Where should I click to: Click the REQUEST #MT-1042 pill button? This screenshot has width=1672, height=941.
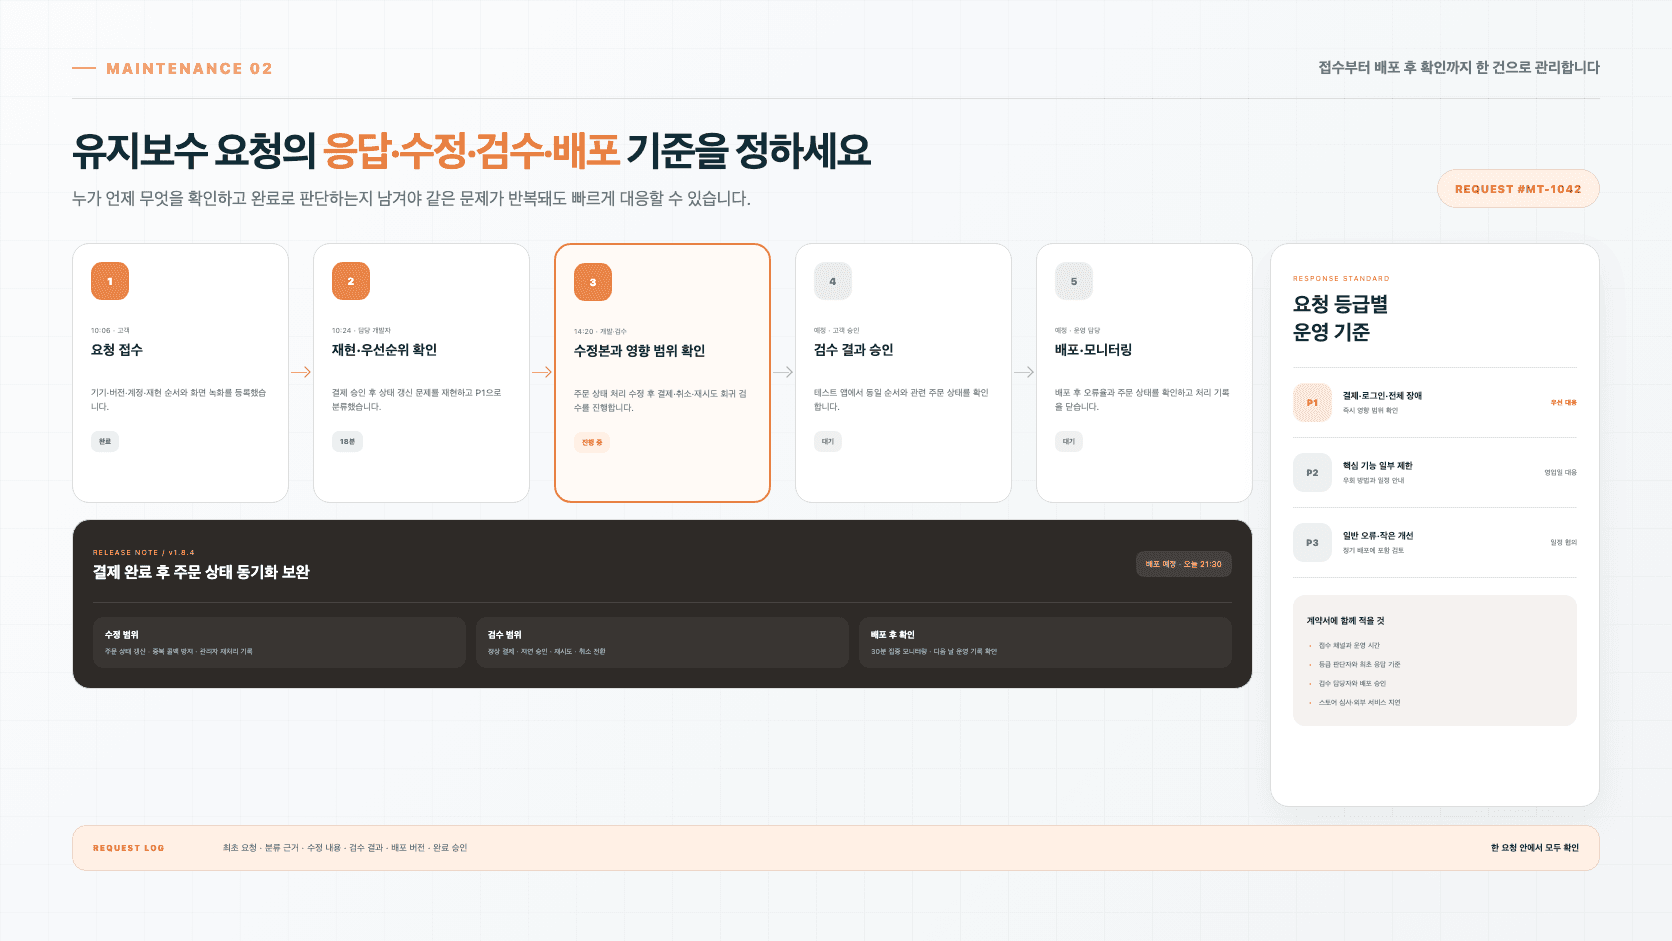point(1518,189)
